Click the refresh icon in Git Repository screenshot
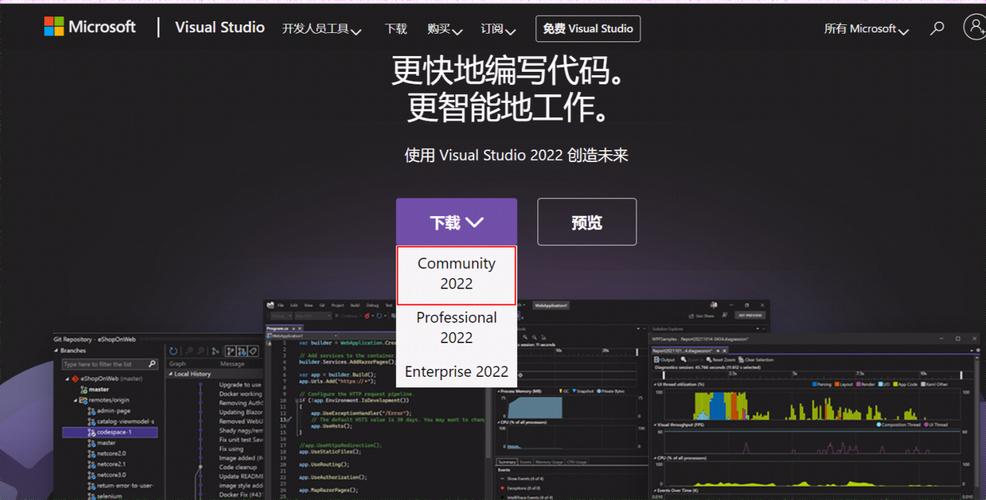 pyautogui.click(x=174, y=351)
